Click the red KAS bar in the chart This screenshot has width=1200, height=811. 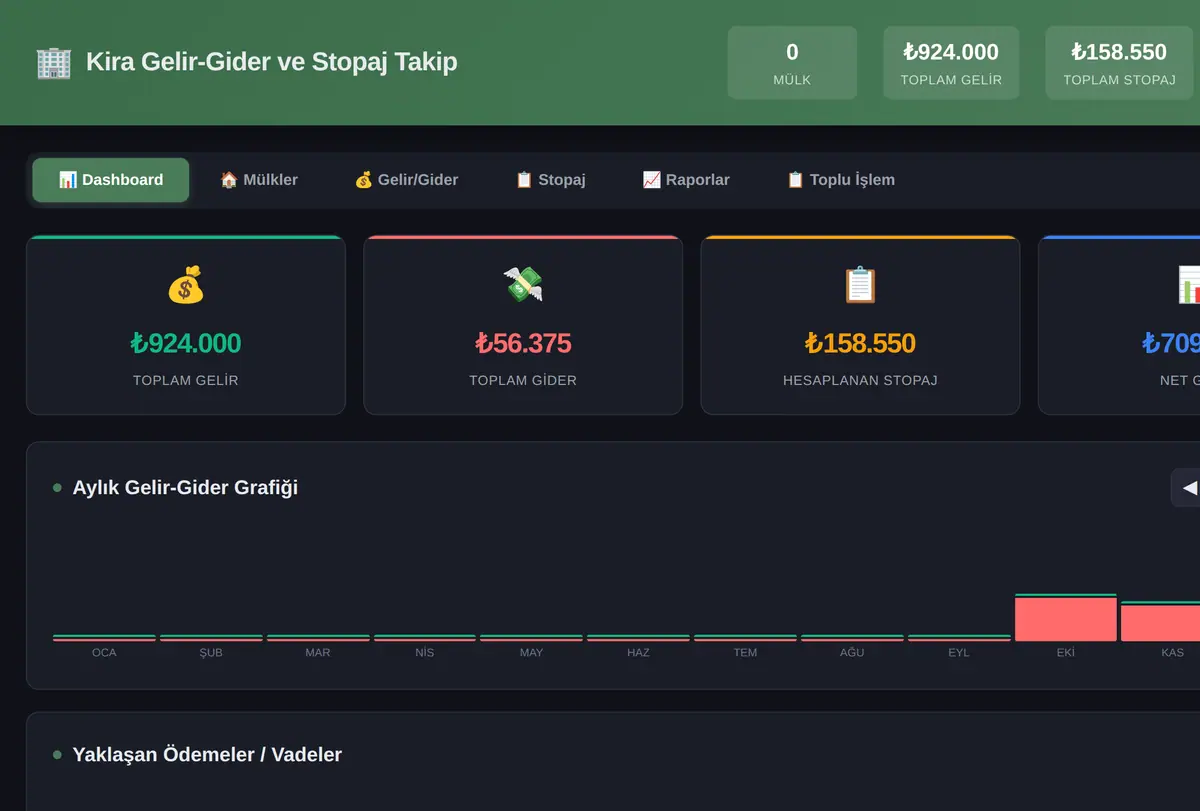pyautogui.click(x=1160, y=623)
